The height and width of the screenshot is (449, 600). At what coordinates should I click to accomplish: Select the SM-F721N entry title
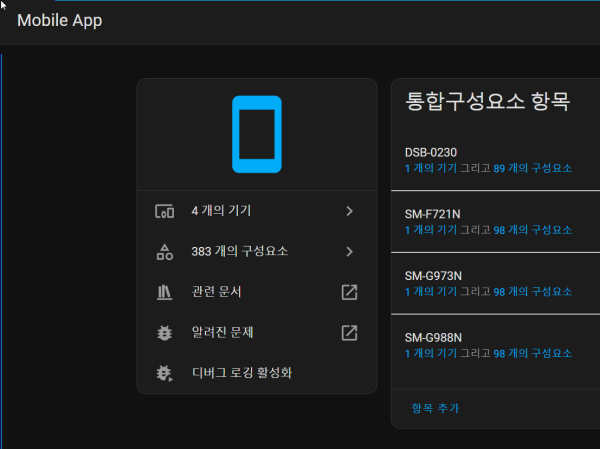click(x=432, y=214)
